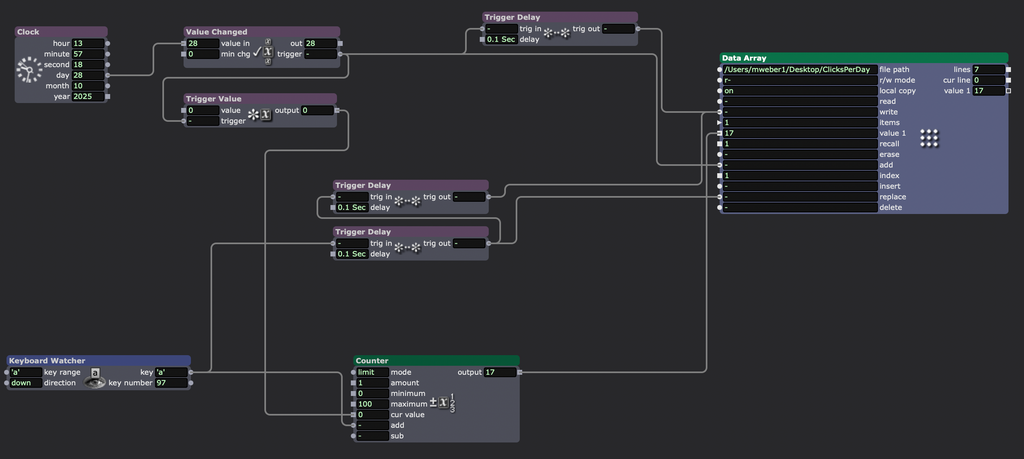
Task: Open the Counter mode 'limit' field
Action: (x=371, y=372)
